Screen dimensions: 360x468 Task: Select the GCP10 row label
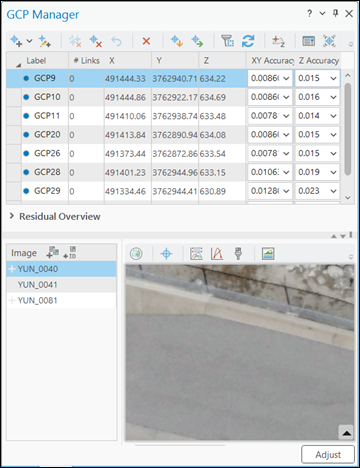pos(47,97)
